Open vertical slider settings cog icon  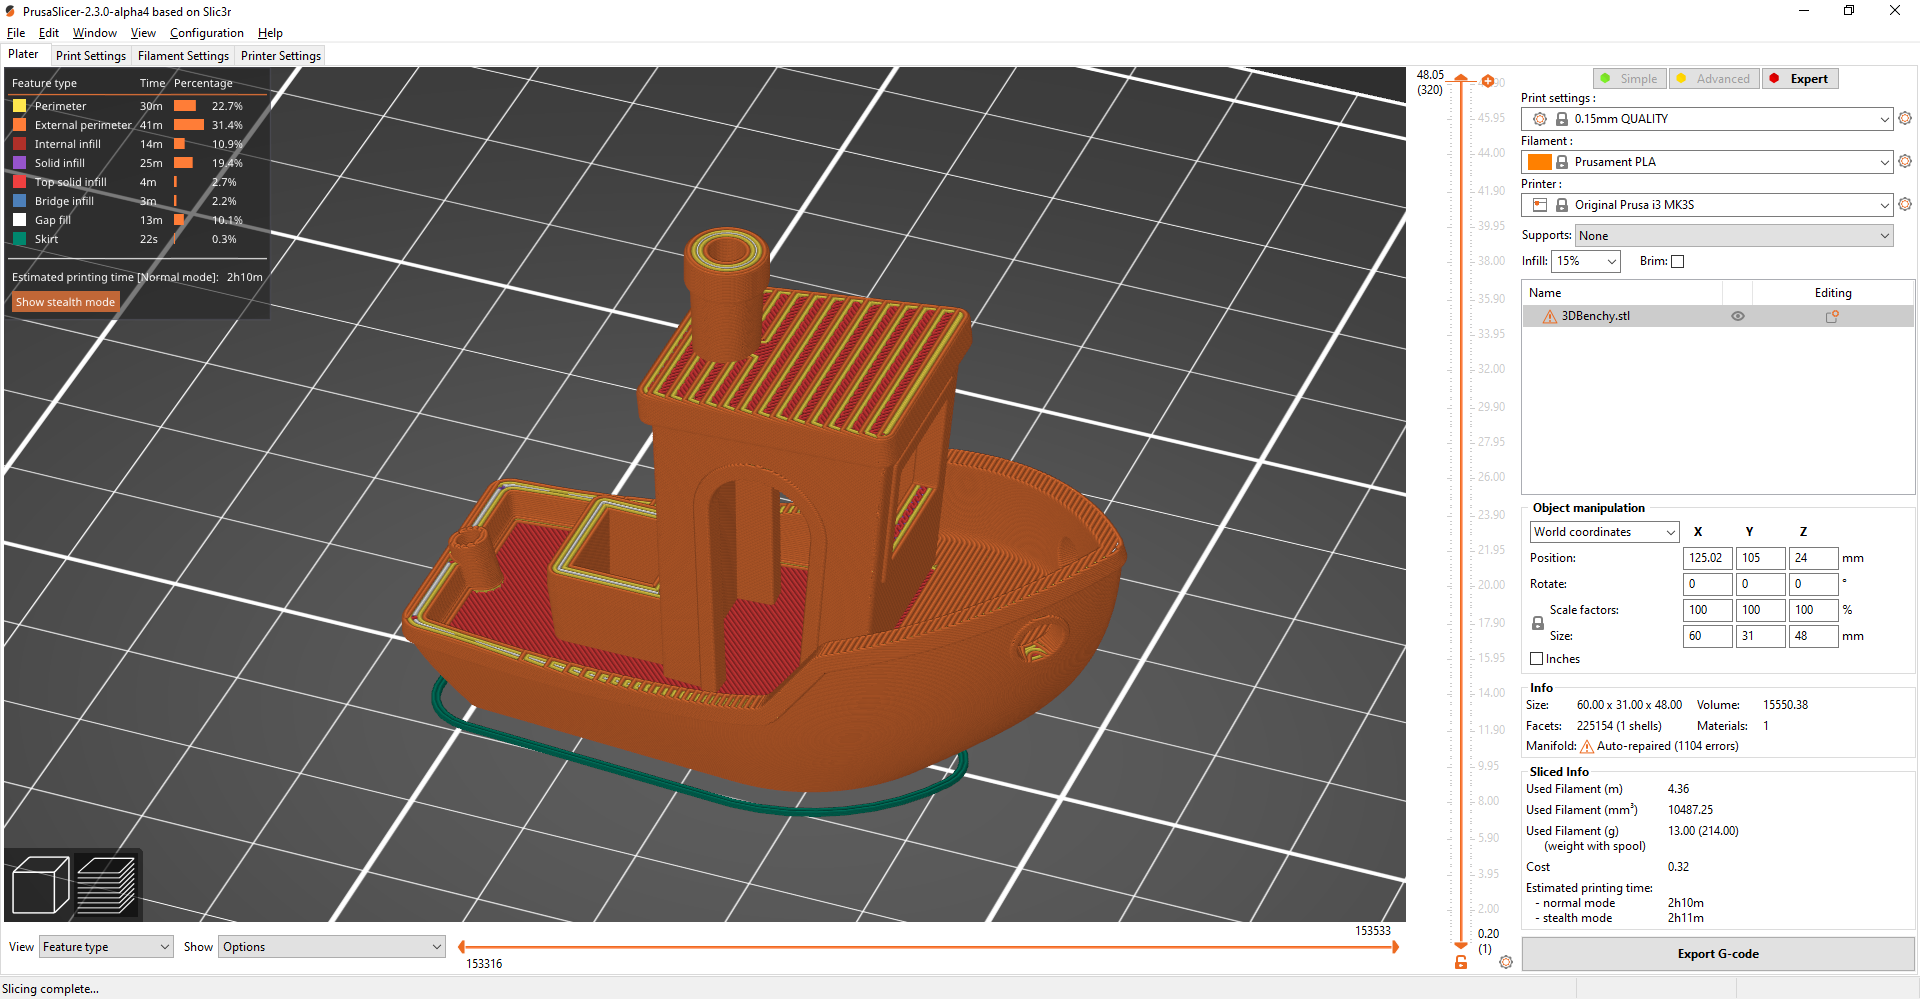[1506, 962]
